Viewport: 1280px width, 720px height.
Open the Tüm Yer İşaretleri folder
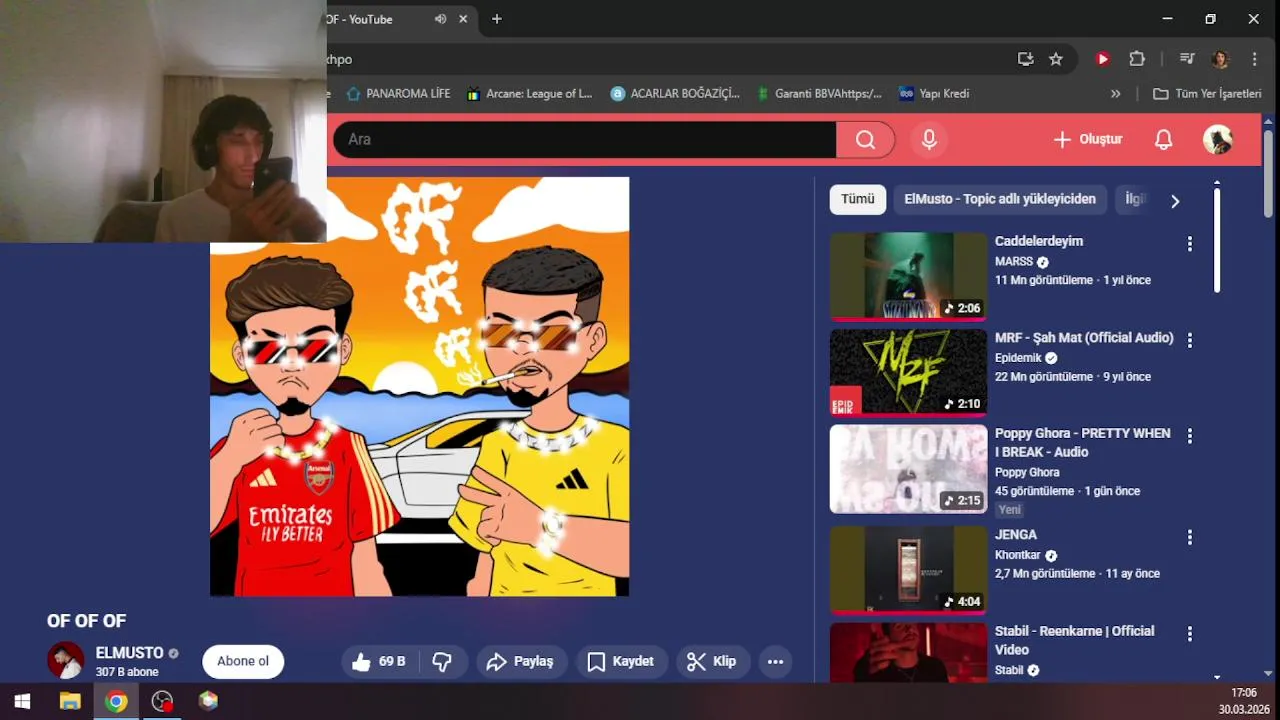1207,94
